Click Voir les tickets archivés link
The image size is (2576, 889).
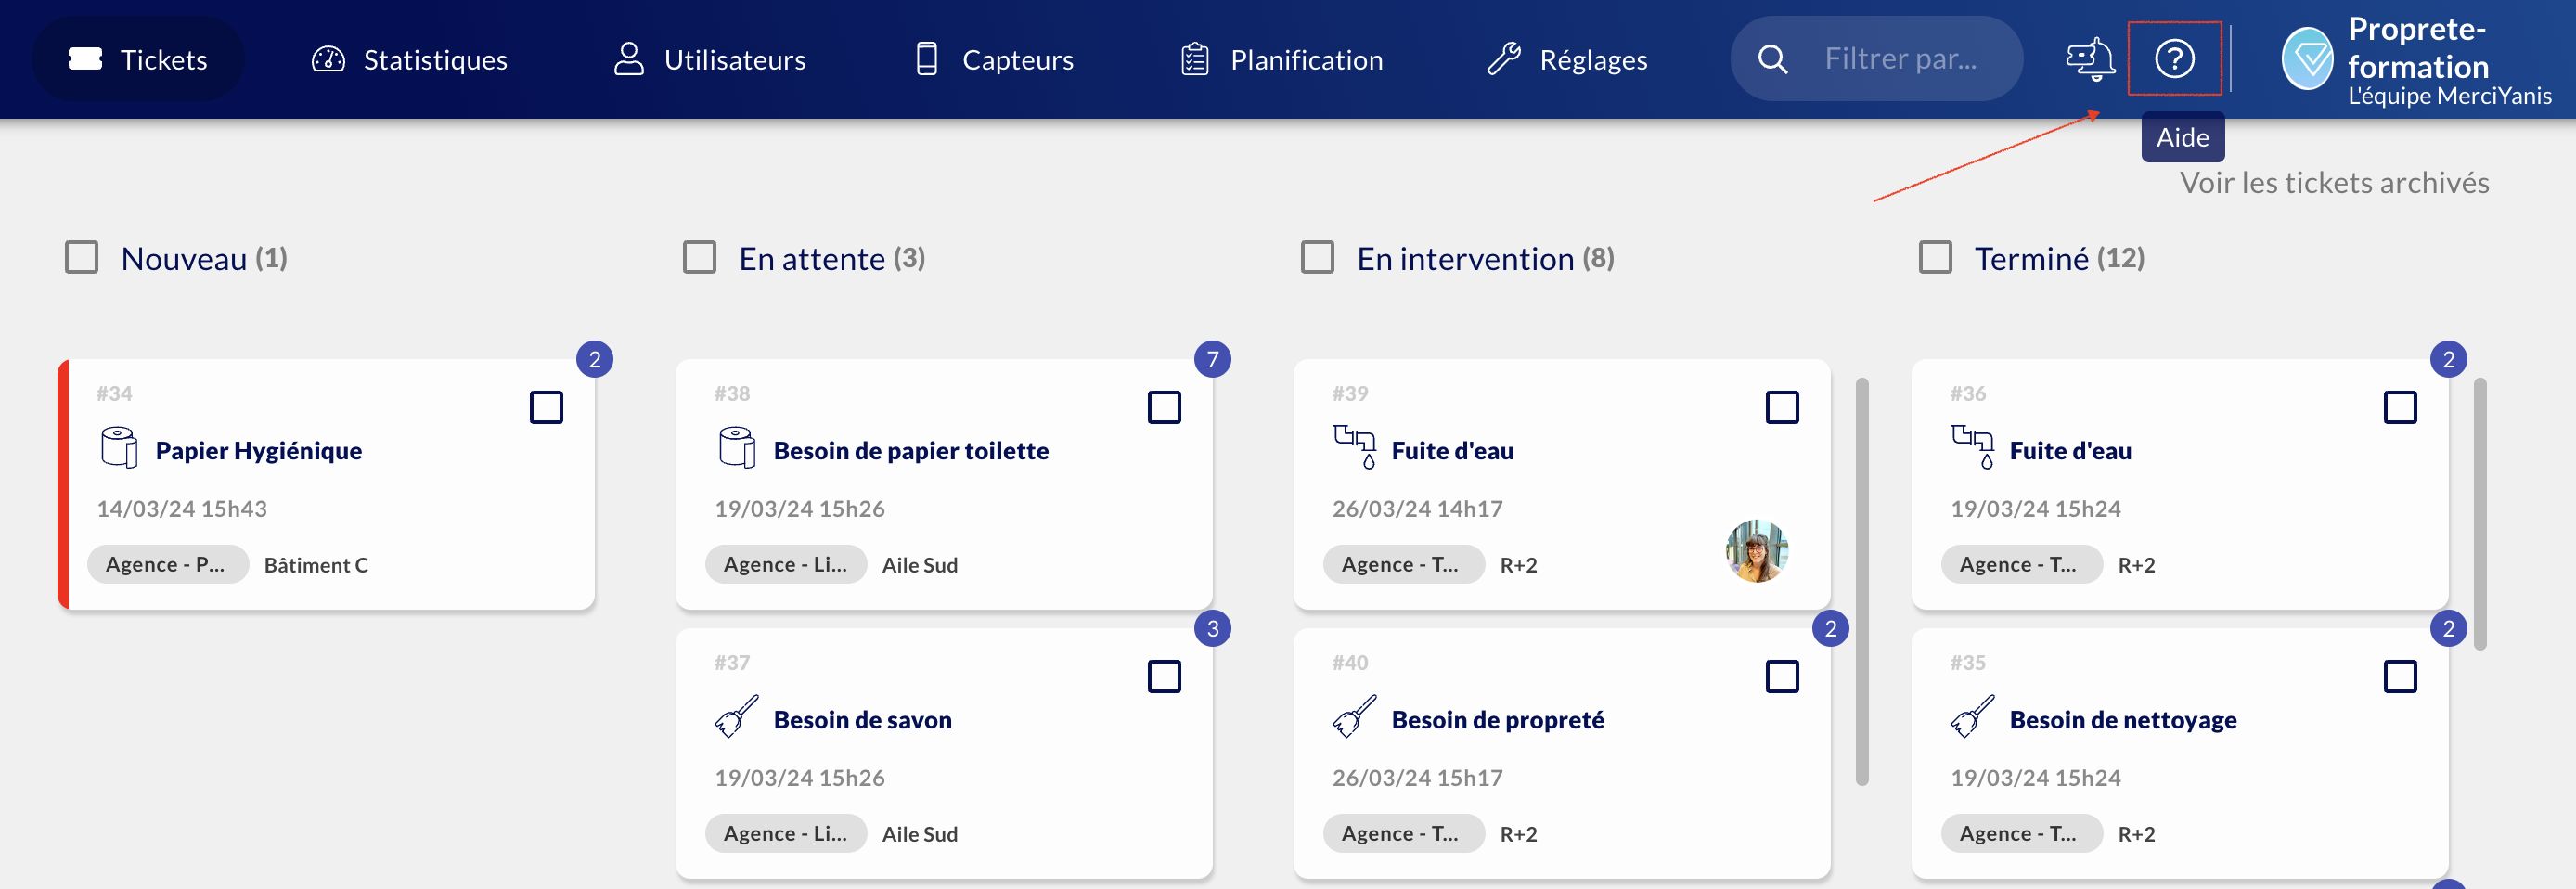click(2334, 183)
